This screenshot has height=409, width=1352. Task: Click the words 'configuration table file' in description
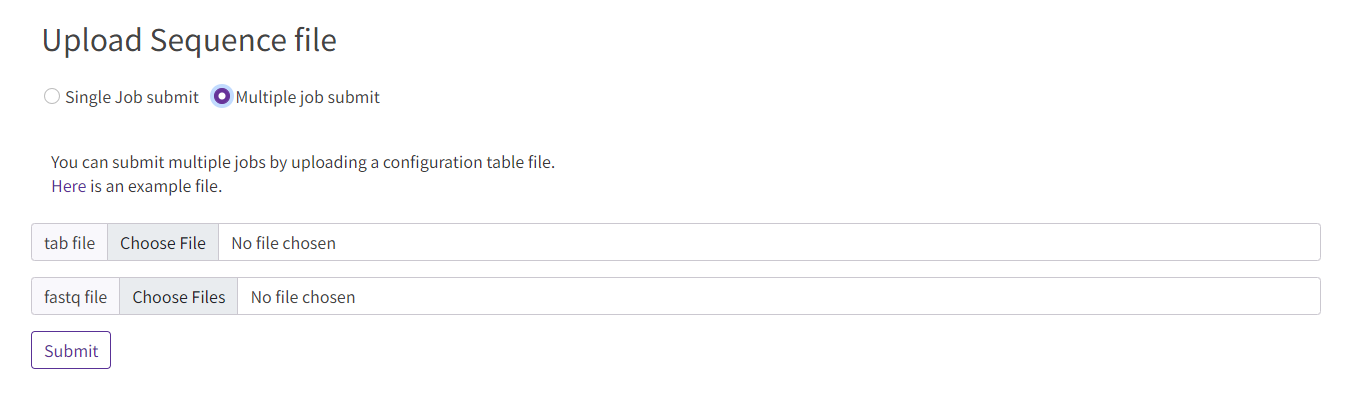click(x=466, y=161)
